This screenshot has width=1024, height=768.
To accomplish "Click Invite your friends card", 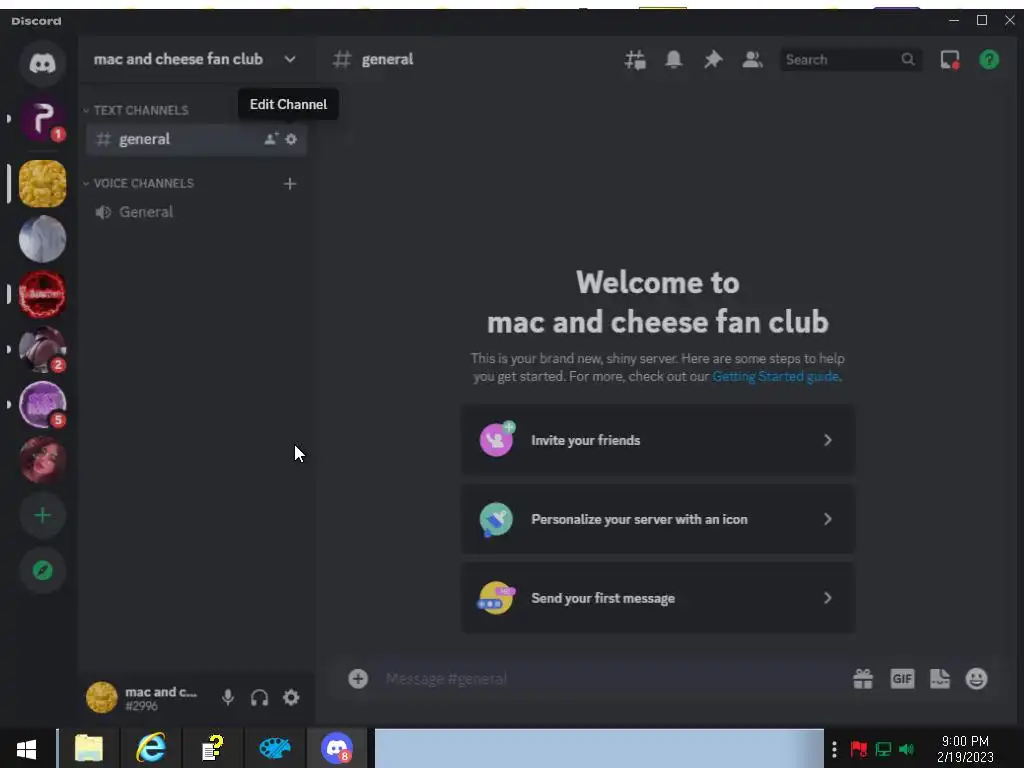I will [658, 440].
